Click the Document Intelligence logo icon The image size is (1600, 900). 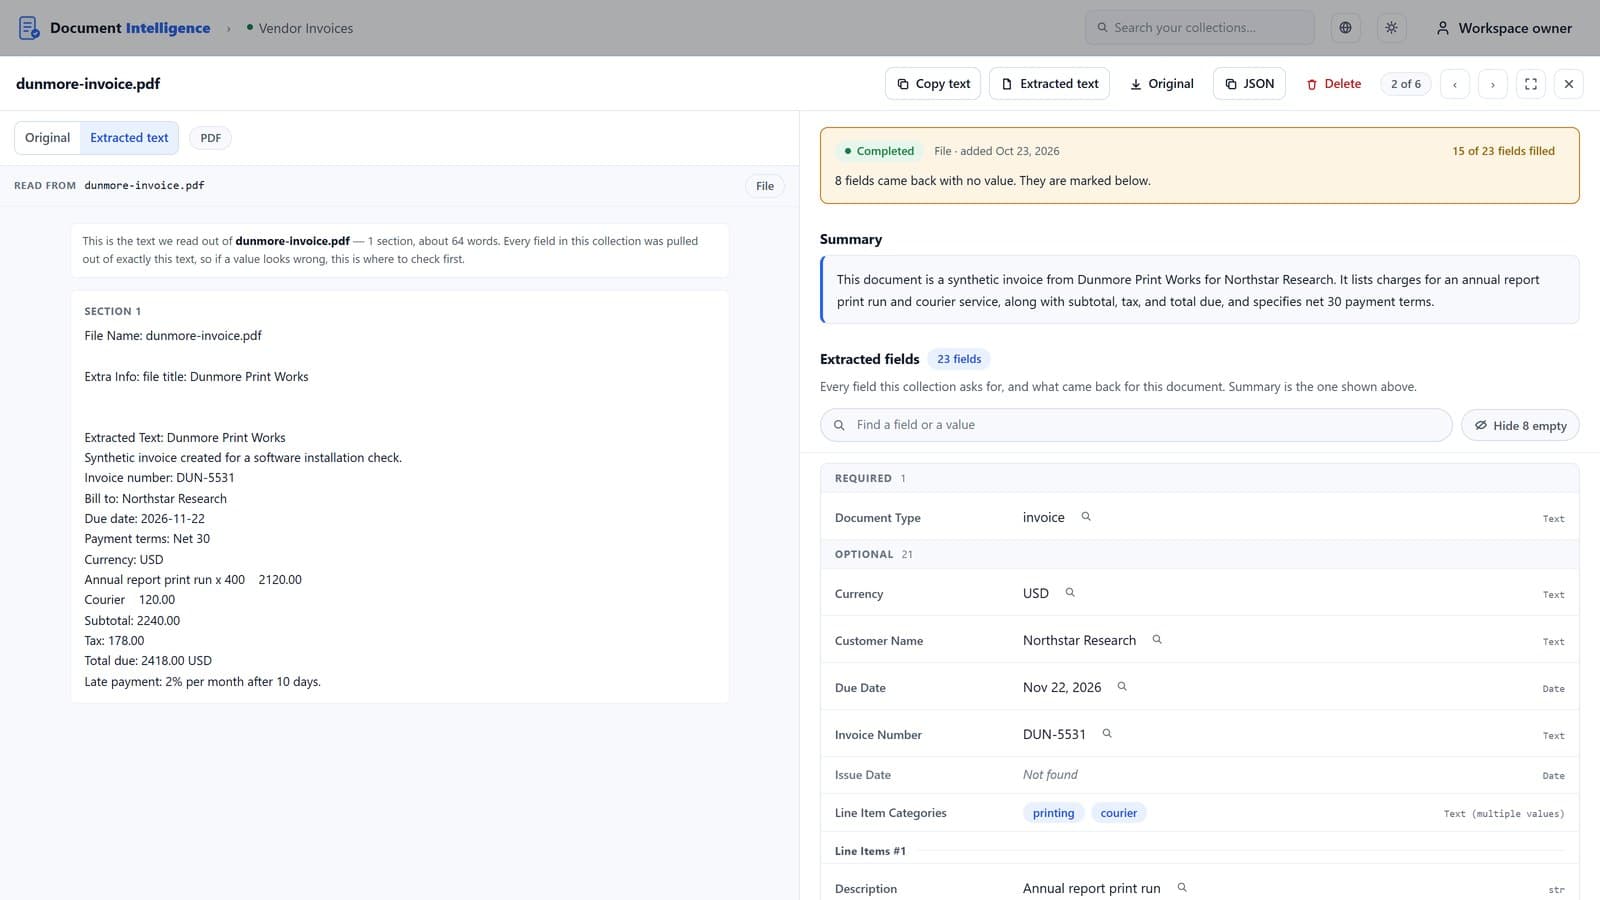click(29, 28)
